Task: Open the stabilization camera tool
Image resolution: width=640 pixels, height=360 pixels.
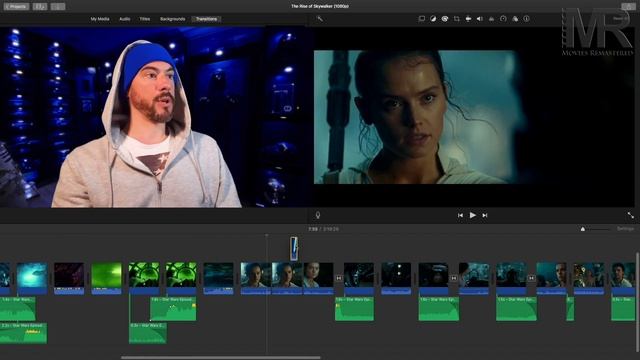Action: click(x=468, y=19)
